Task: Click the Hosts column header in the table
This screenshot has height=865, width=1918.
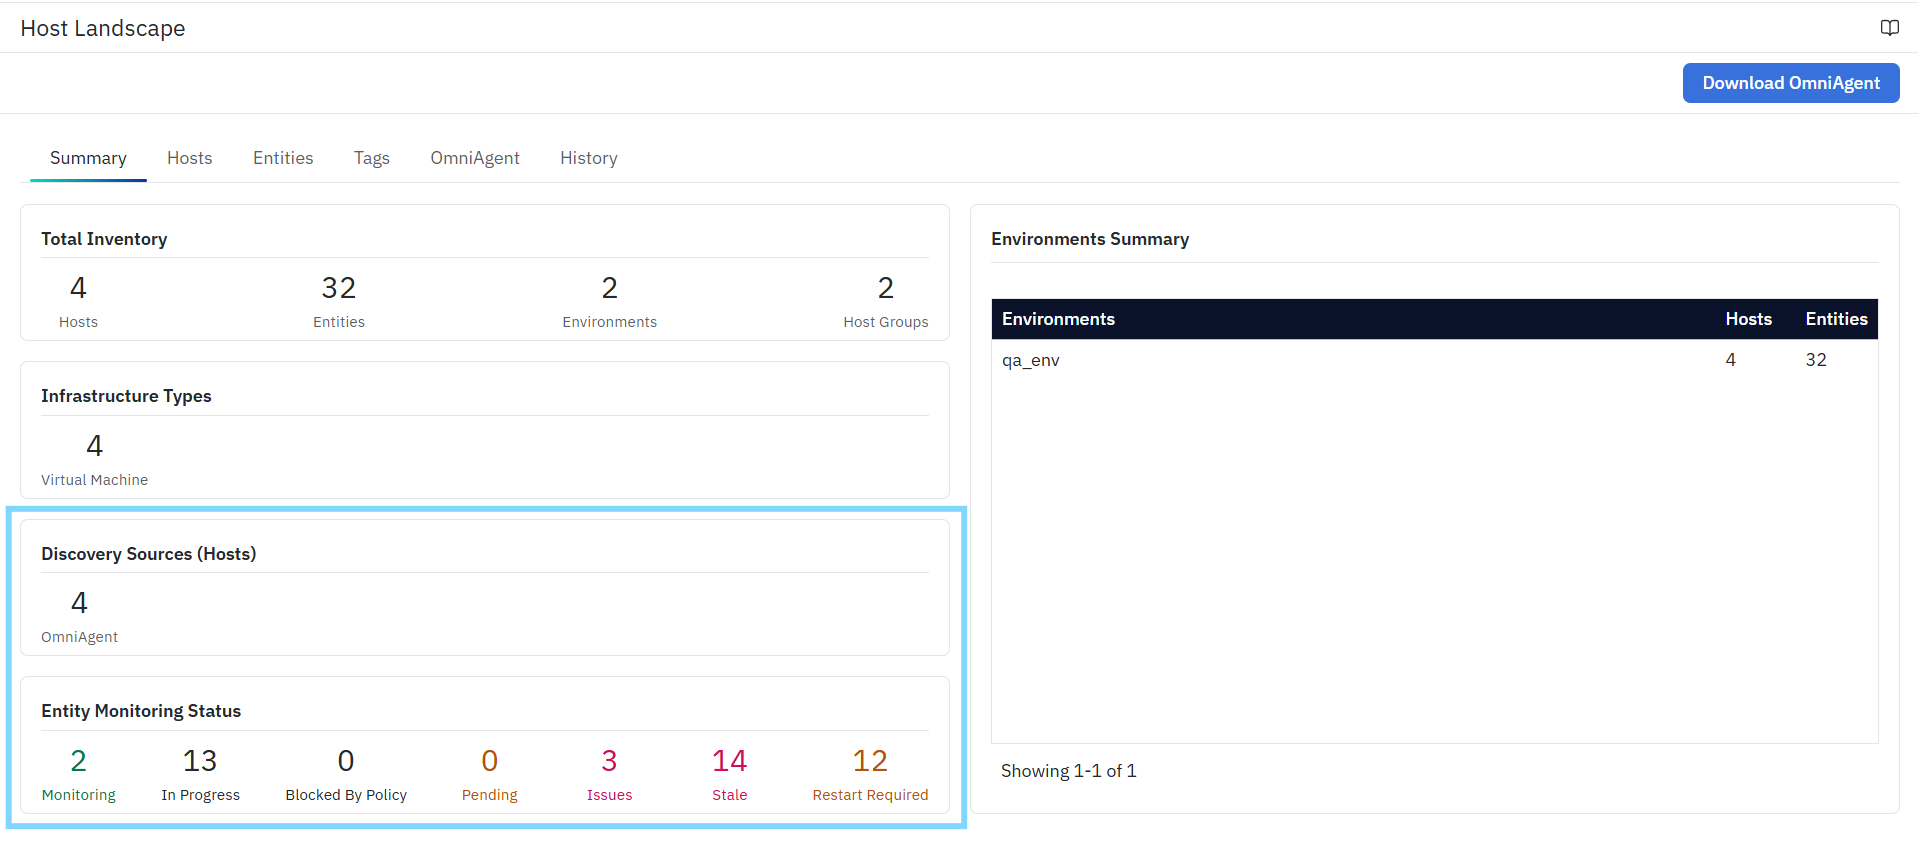Action: click(x=1748, y=319)
